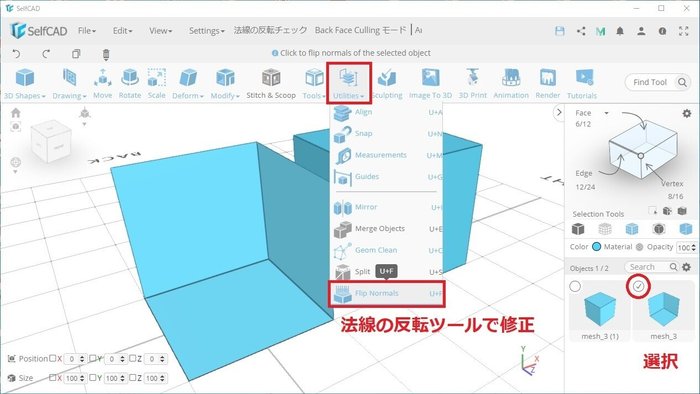Toggle the mesh_3 selection checkmark
This screenshot has width=700, height=394.
639,286
